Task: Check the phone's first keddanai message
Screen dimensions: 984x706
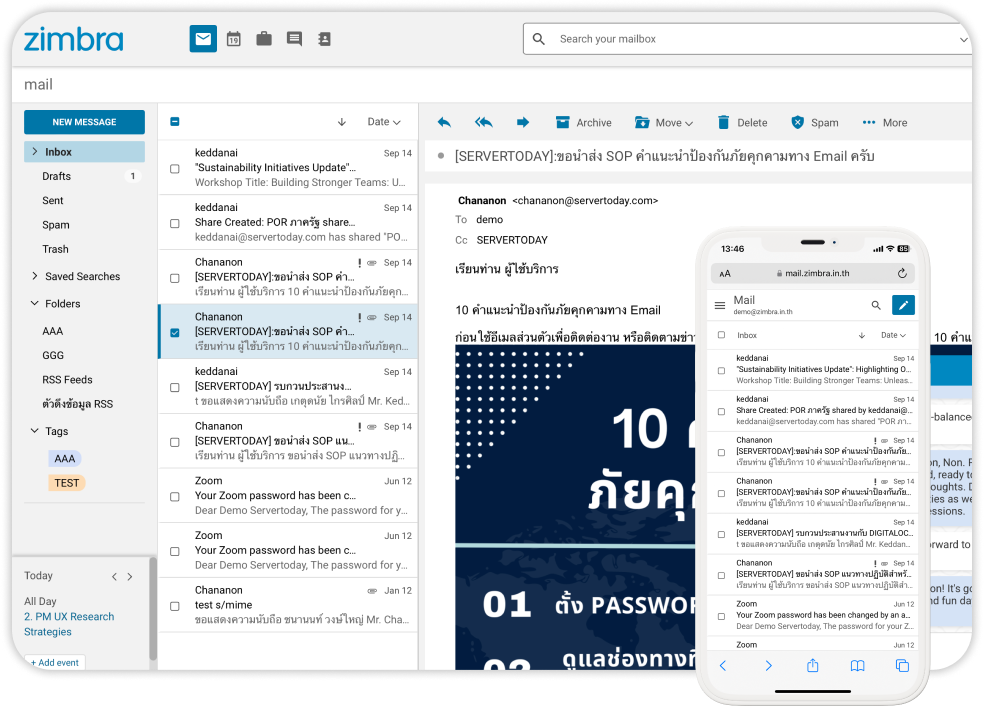Action: (x=721, y=370)
